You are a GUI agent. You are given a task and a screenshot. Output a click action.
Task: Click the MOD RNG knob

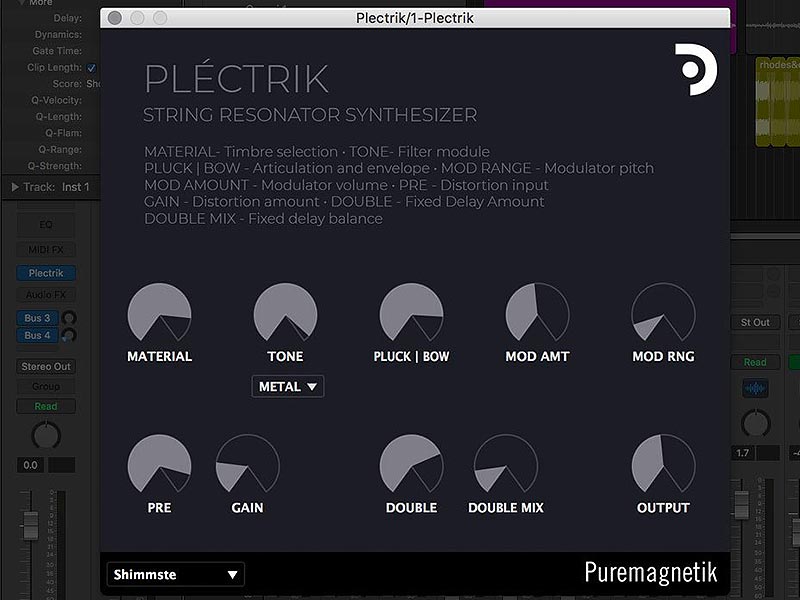pyautogui.click(x=663, y=313)
